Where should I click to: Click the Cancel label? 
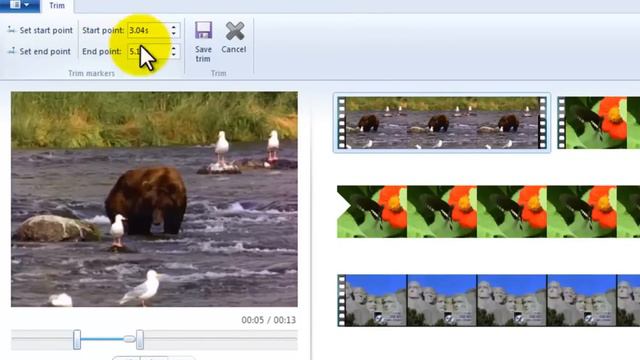(x=233, y=49)
